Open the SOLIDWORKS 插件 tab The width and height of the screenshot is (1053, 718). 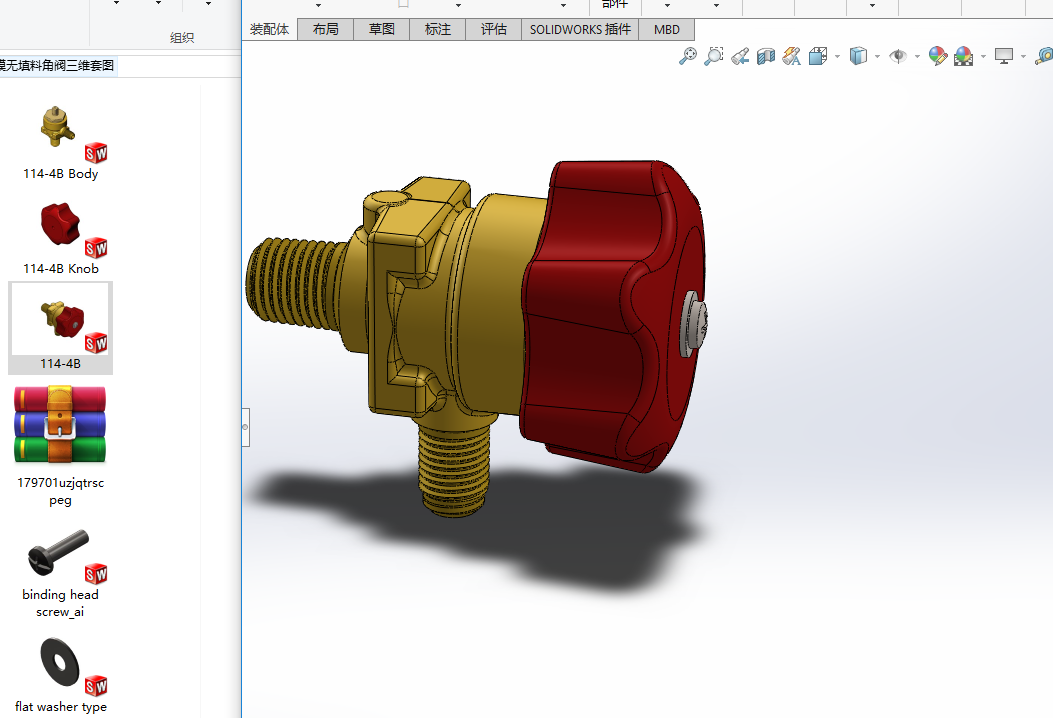[x=580, y=29]
